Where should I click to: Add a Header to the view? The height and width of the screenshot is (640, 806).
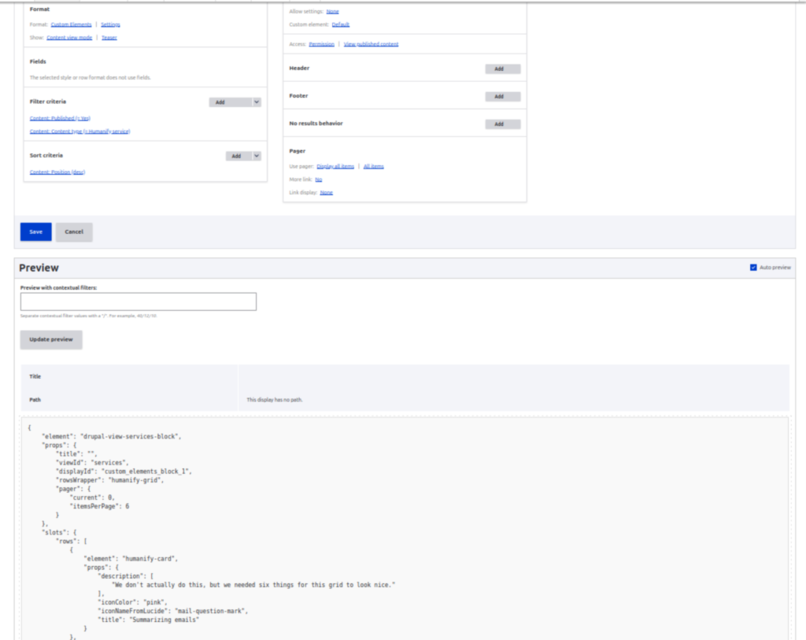(503, 69)
